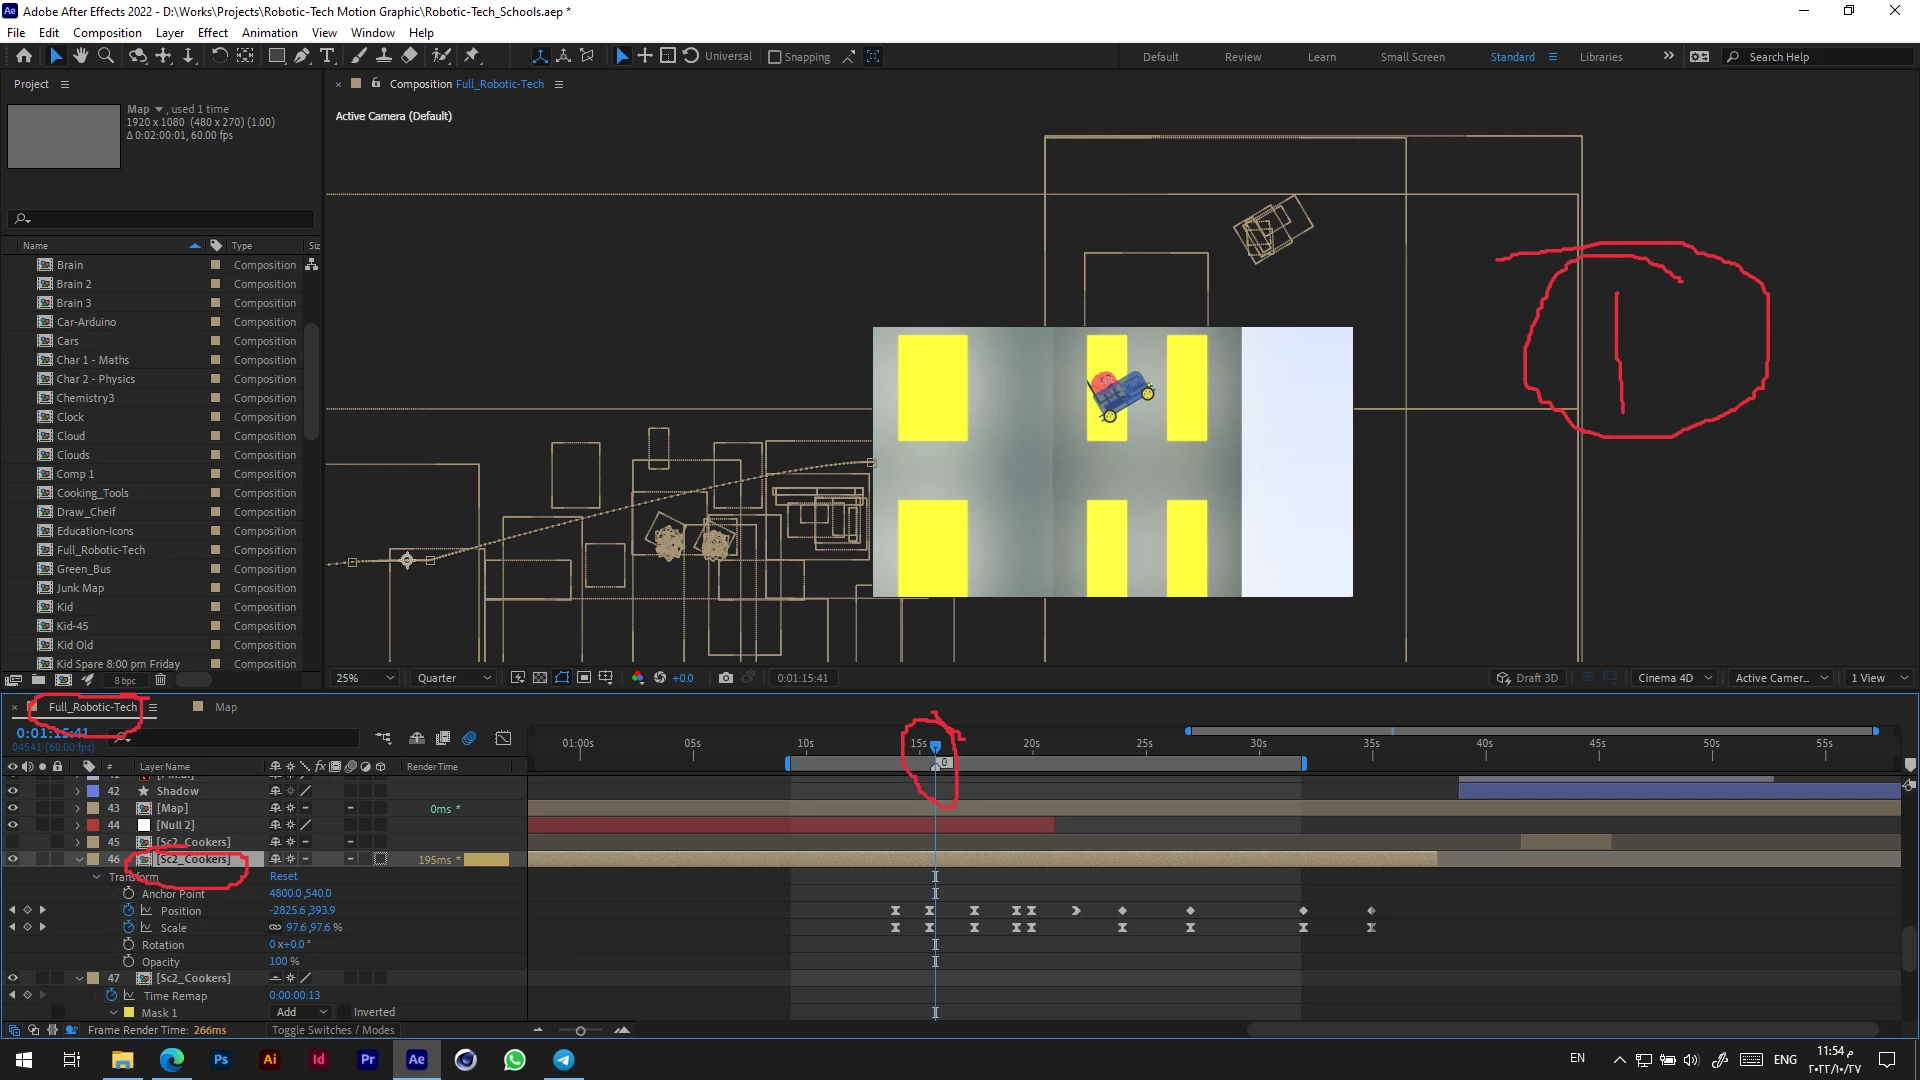The image size is (1920, 1080).
Task: Toggle visibility of Null 2 layer
Action: point(12,825)
